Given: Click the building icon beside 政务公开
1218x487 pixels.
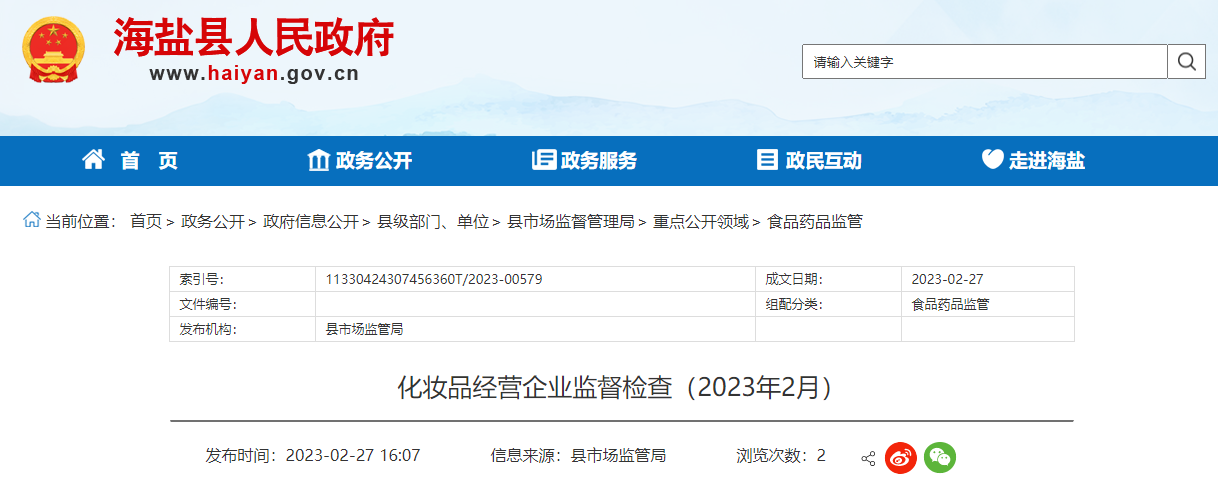Looking at the screenshot, I should pyautogui.click(x=319, y=160).
